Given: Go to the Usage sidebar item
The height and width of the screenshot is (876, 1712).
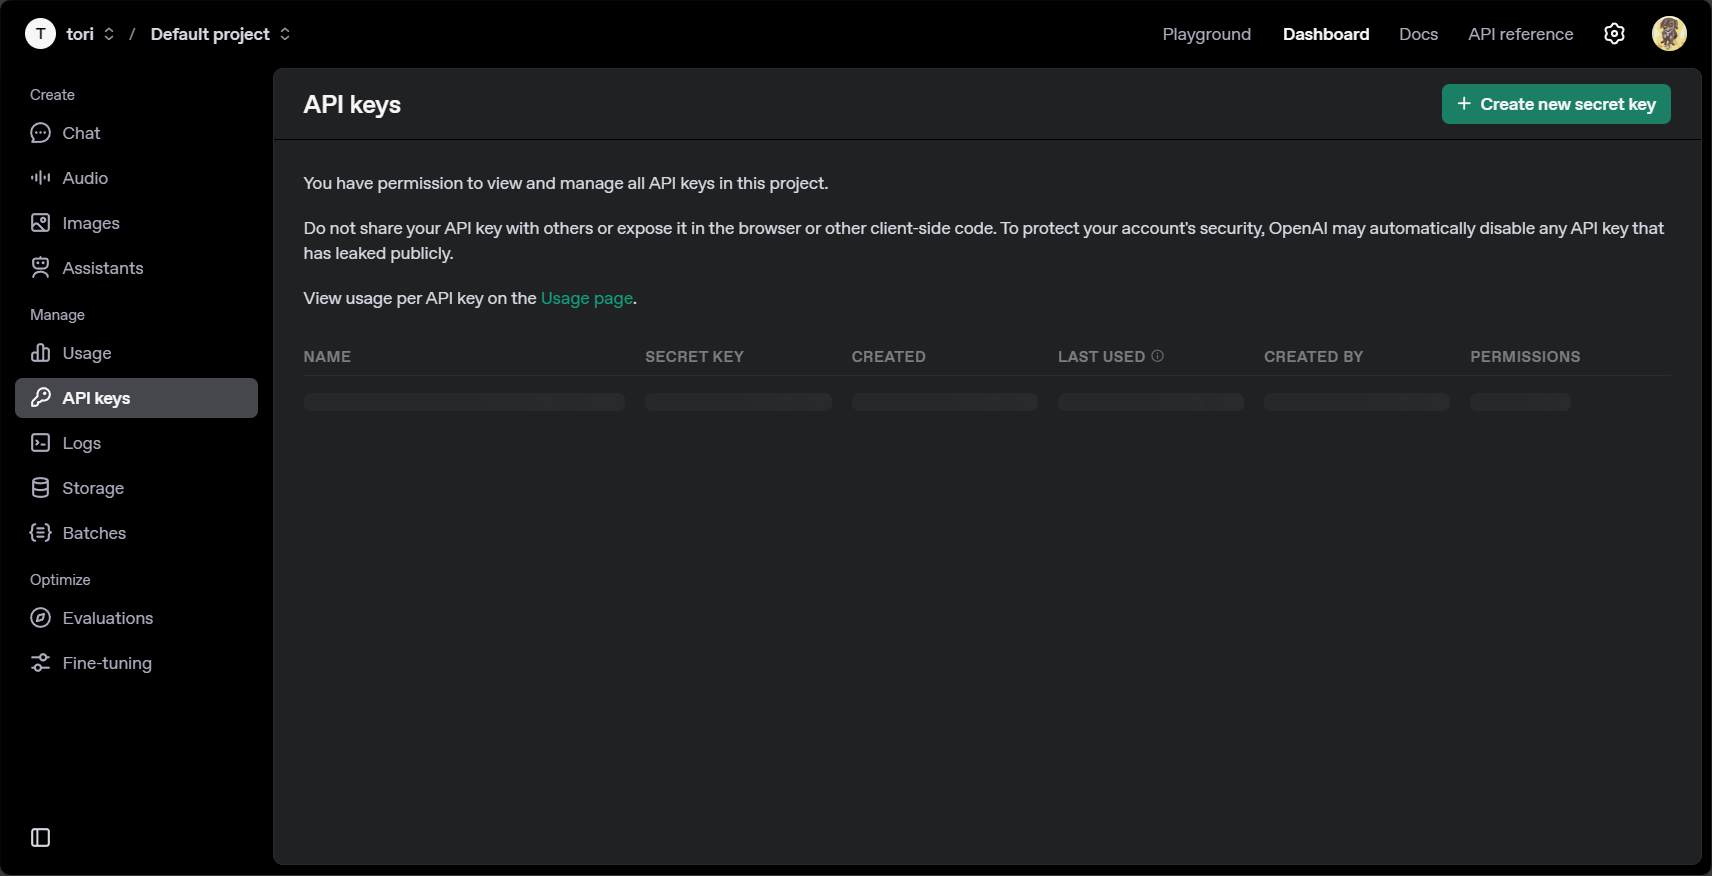Looking at the screenshot, I should click(x=136, y=353).
